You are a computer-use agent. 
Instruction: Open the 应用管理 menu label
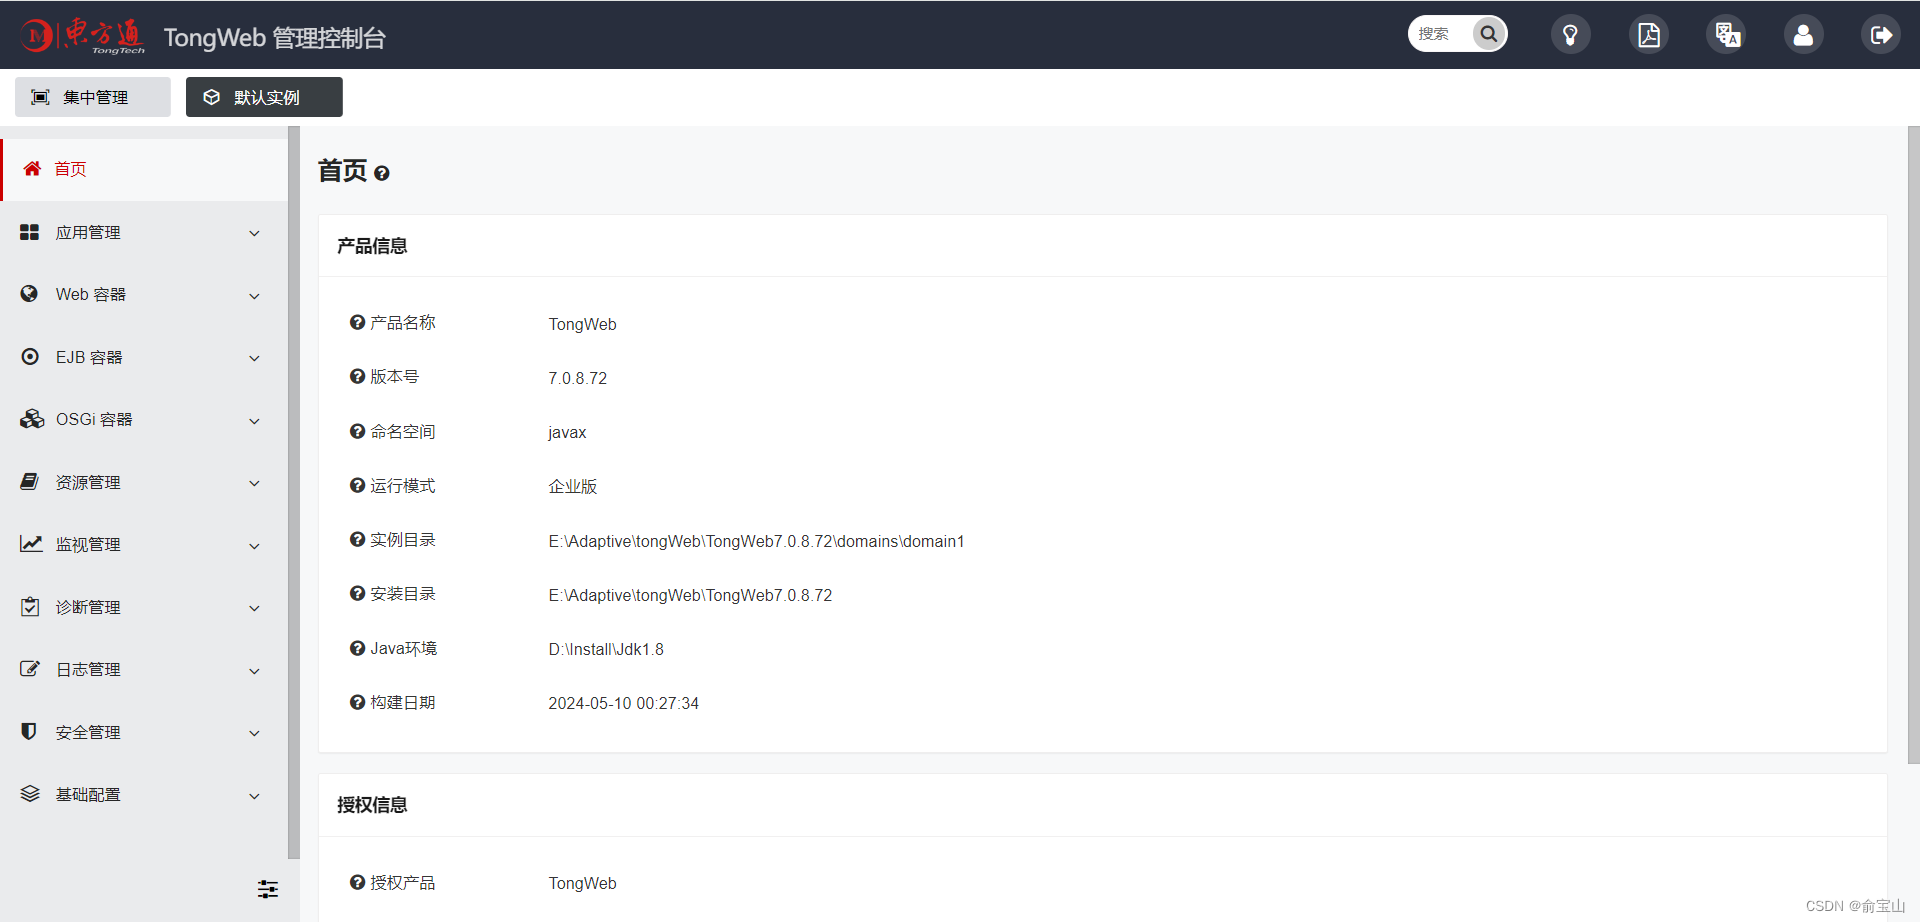click(88, 232)
